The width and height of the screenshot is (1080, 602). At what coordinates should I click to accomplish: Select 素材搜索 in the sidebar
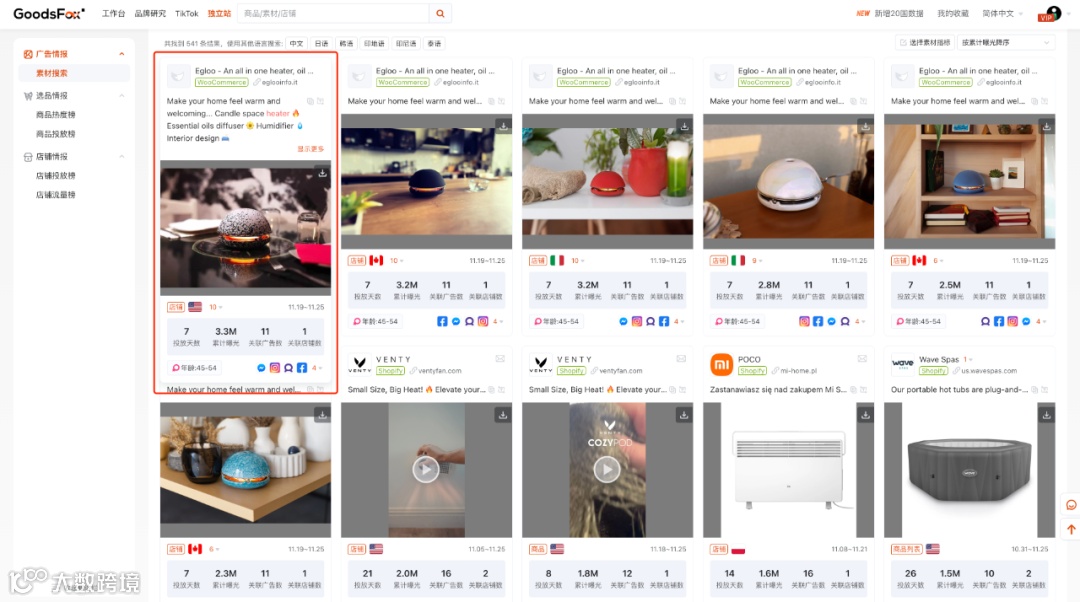pos(52,73)
